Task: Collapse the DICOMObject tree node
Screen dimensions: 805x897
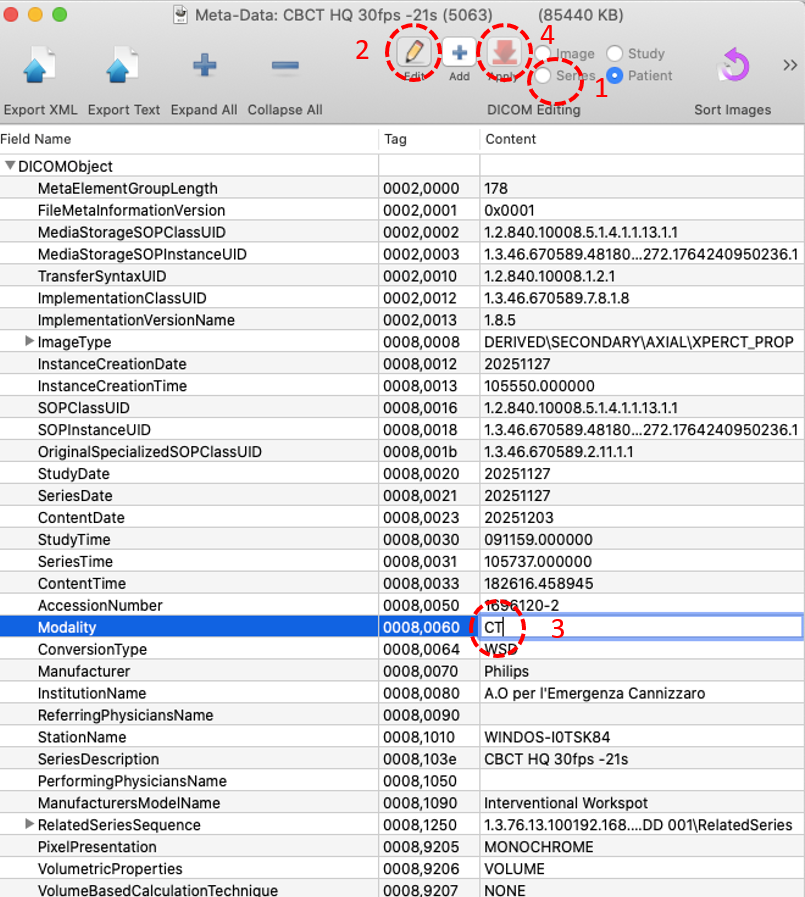Action: coord(10,167)
